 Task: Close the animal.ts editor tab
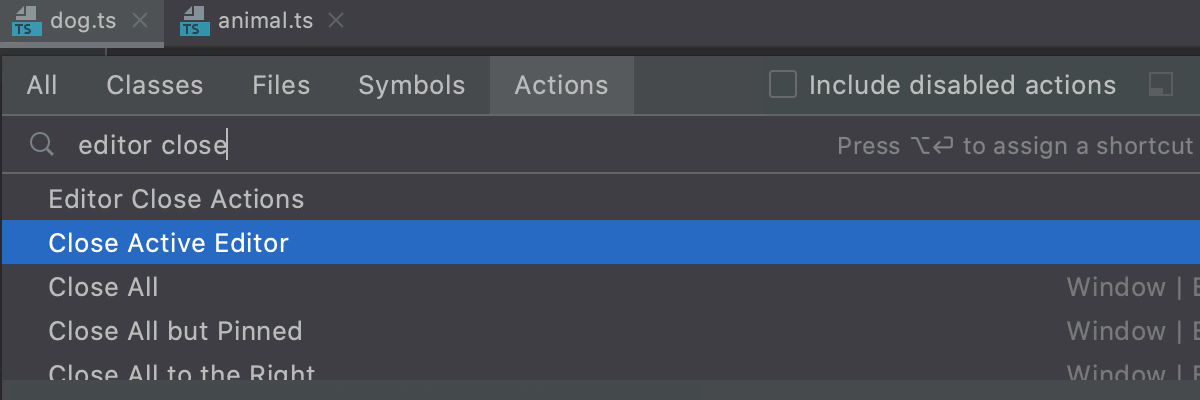click(x=336, y=21)
